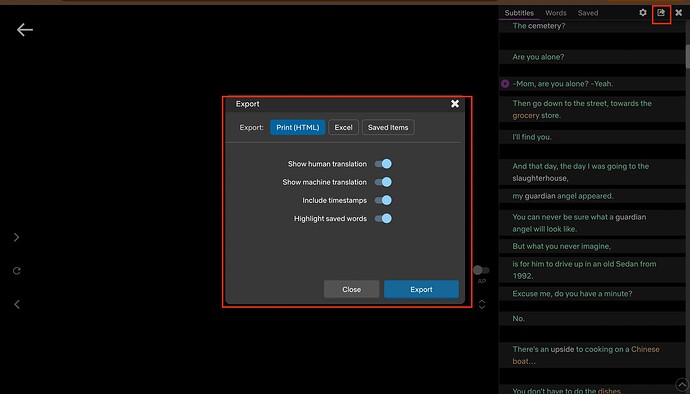Click the Close button in Export dialog
690x394 pixels.
352,289
